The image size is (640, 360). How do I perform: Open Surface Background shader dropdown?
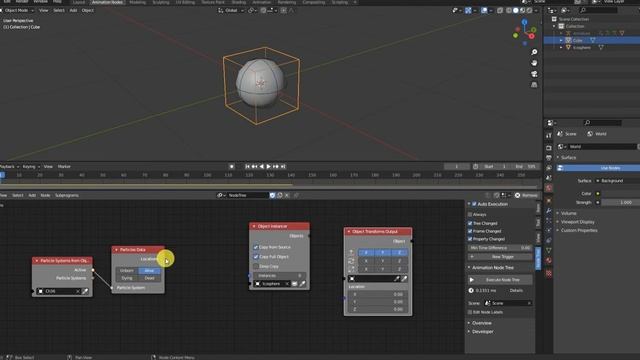(x=617, y=181)
